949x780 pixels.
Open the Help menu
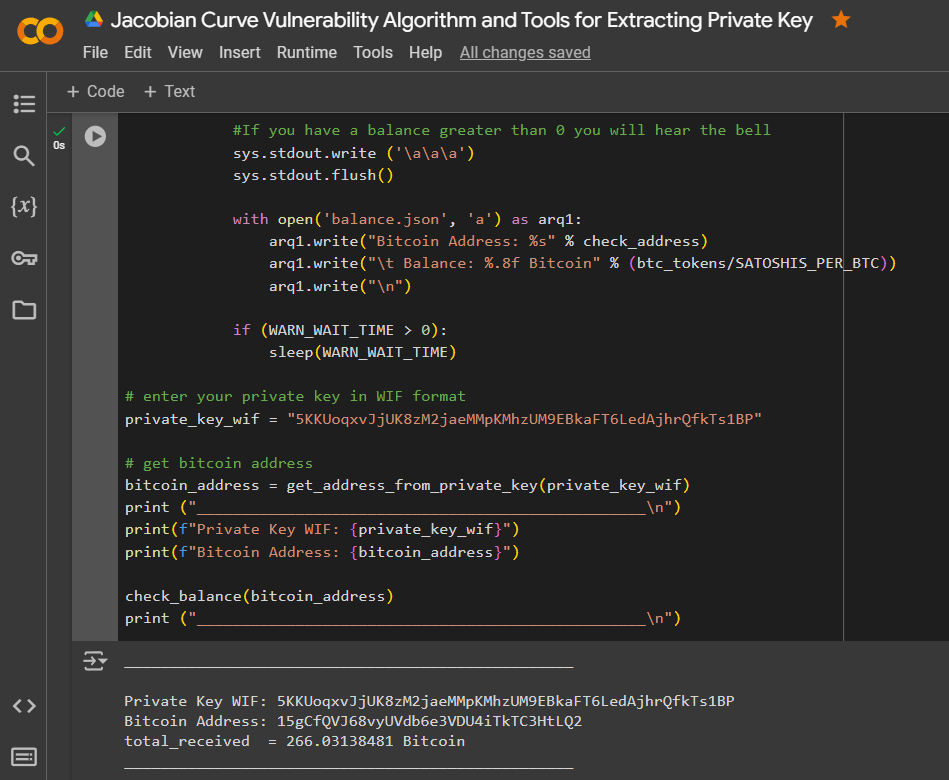coord(425,53)
